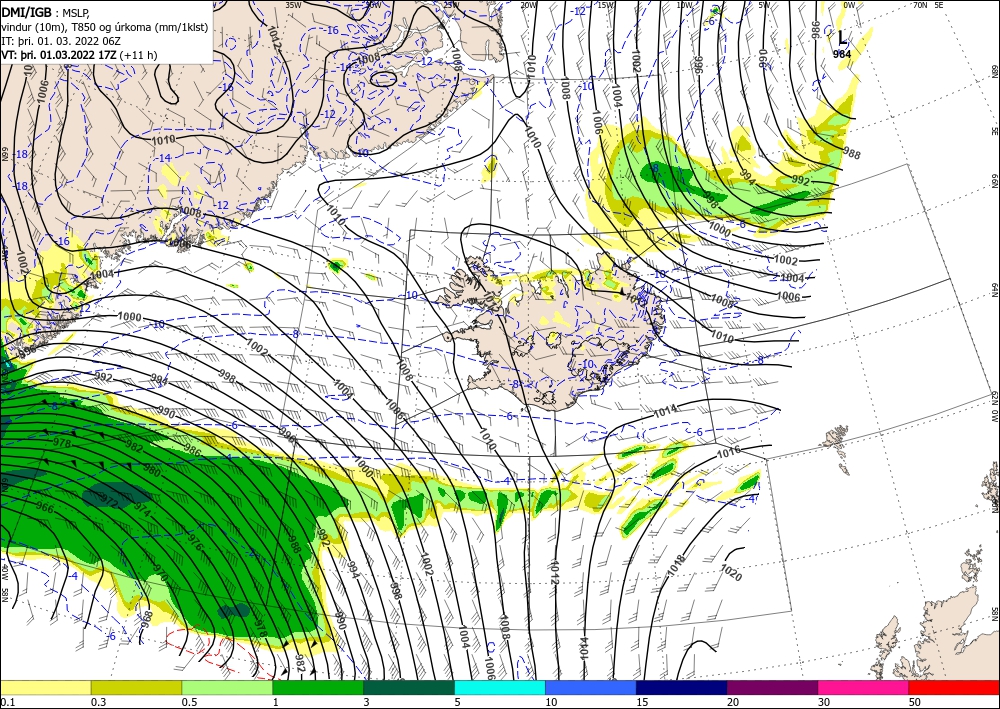This screenshot has width=1000, height=709.
Task: Click the '35W' longitude label
Action: [x=293, y=4]
